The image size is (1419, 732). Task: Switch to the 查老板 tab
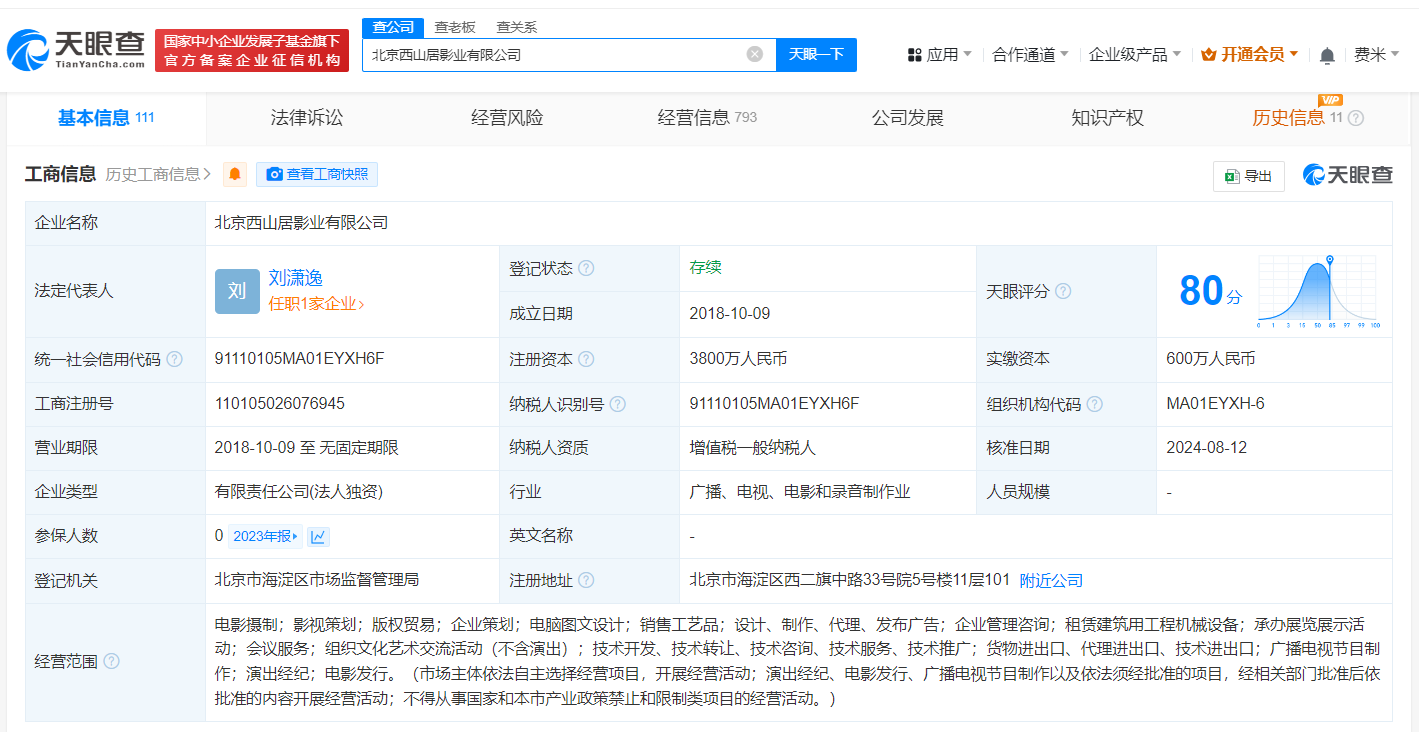click(x=453, y=27)
